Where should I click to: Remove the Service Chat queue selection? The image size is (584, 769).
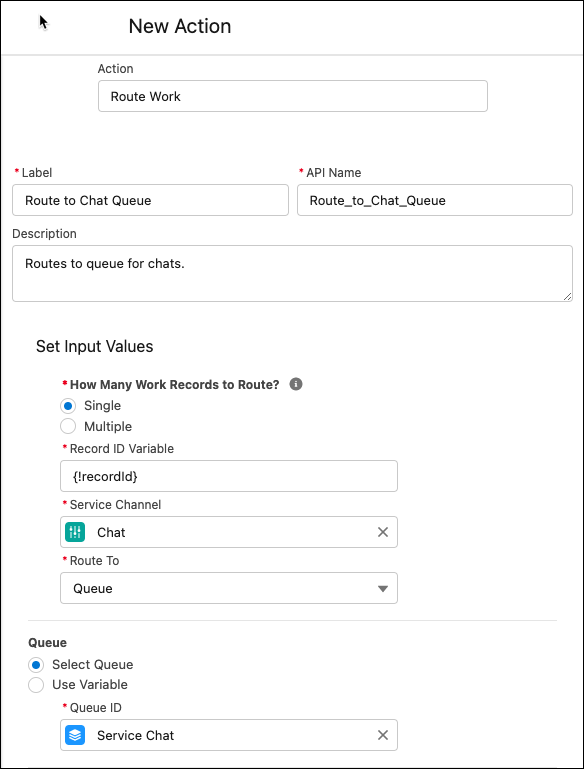point(383,735)
